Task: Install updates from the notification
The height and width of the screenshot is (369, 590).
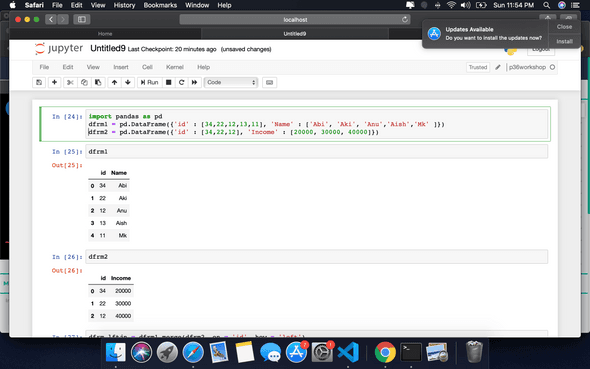Action: (564, 41)
